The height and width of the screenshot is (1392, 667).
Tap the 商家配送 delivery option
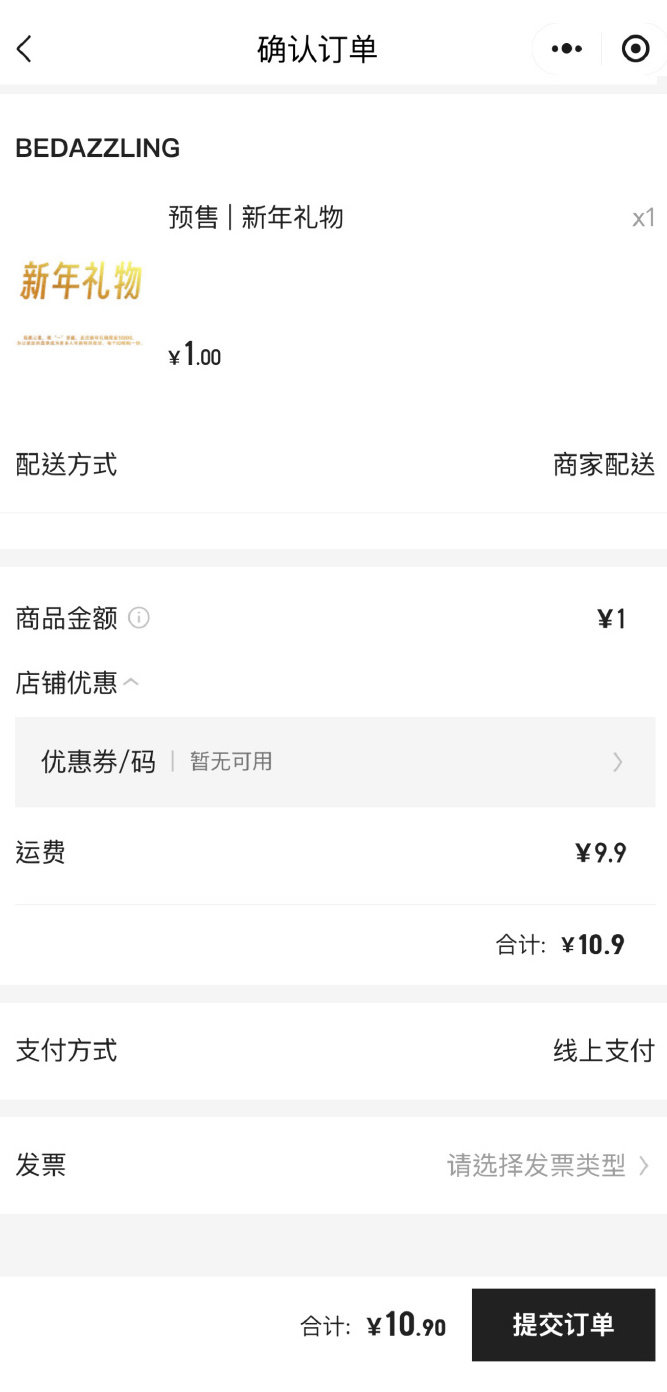604,464
